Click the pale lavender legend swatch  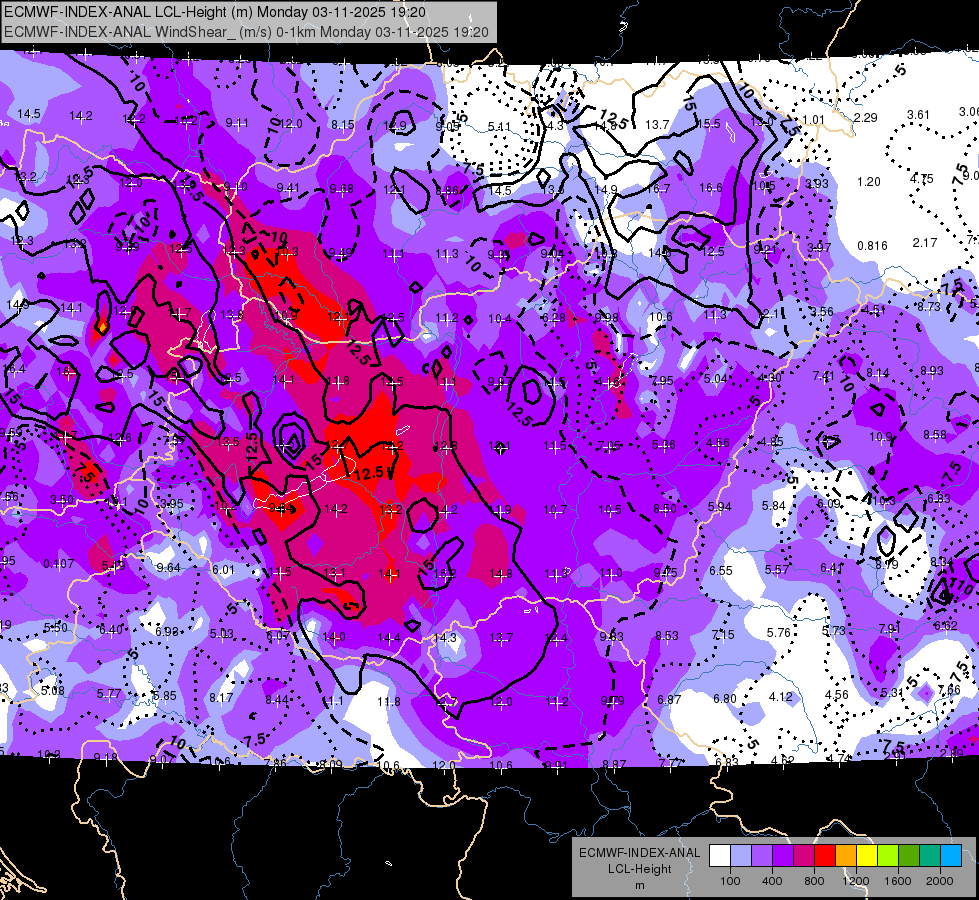[741, 856]
